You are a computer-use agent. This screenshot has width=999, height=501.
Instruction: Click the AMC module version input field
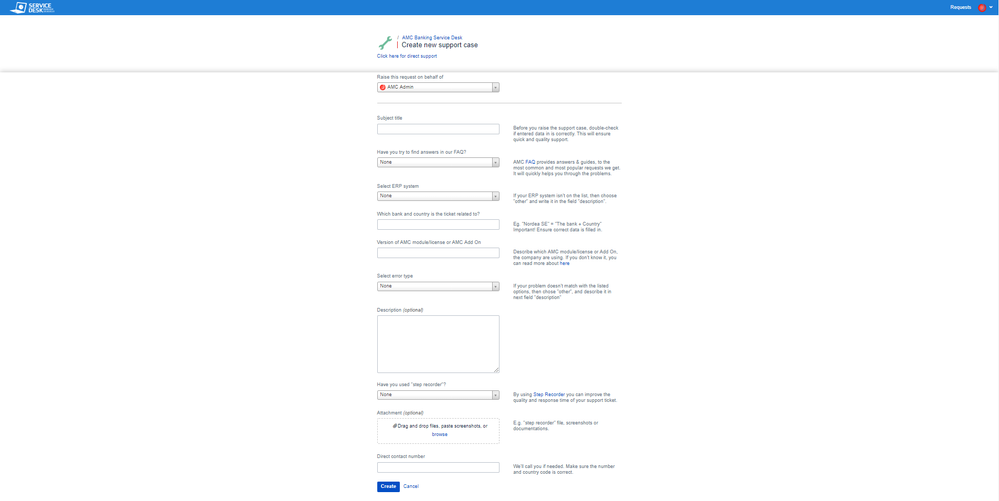pyautogui.click(x=438, y=253)
